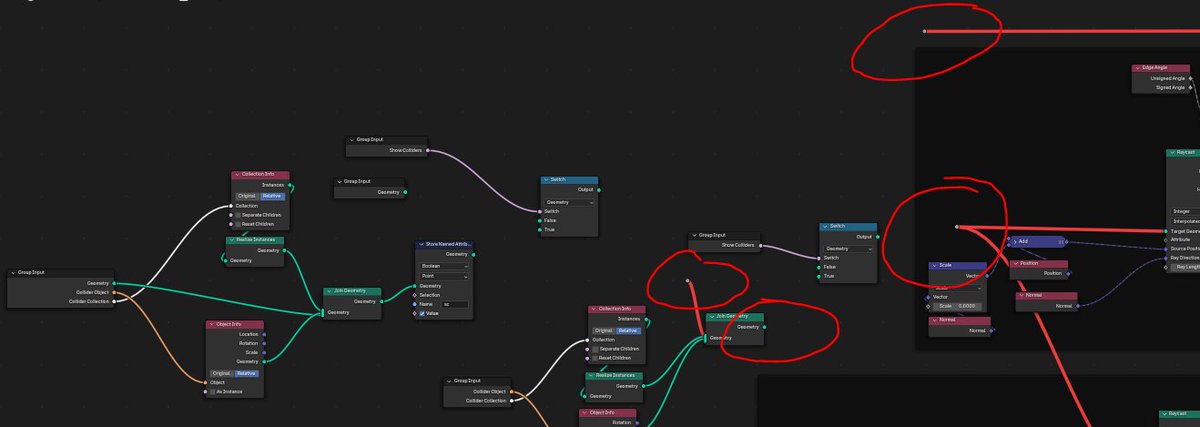Click Vector output socket of Scale node

pyautogui.click(x=987, y=276)
